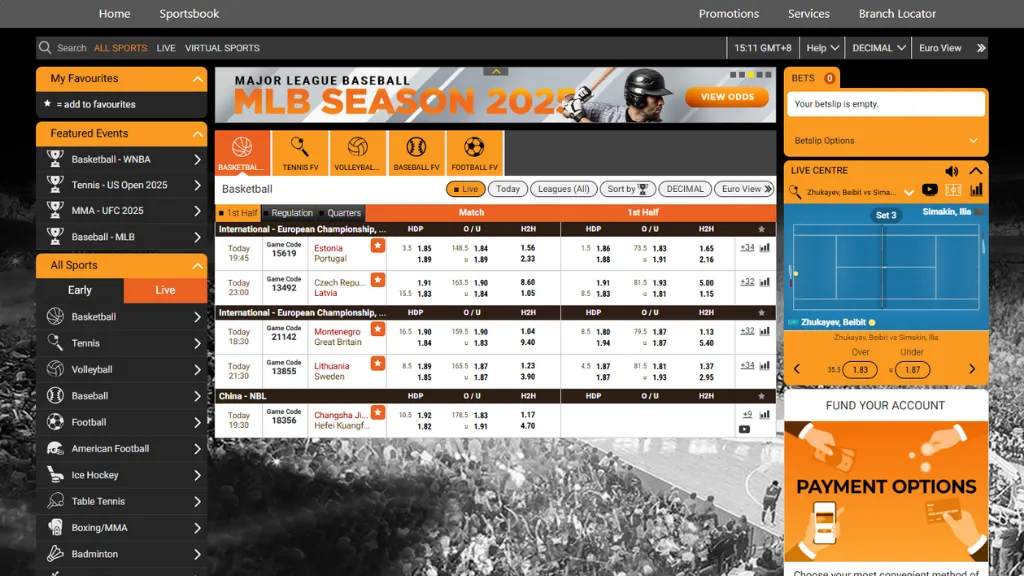Open Baseball - MLB featured event
The width and height of the screenshot is (1024, 576).
click(x=122, y=236)
